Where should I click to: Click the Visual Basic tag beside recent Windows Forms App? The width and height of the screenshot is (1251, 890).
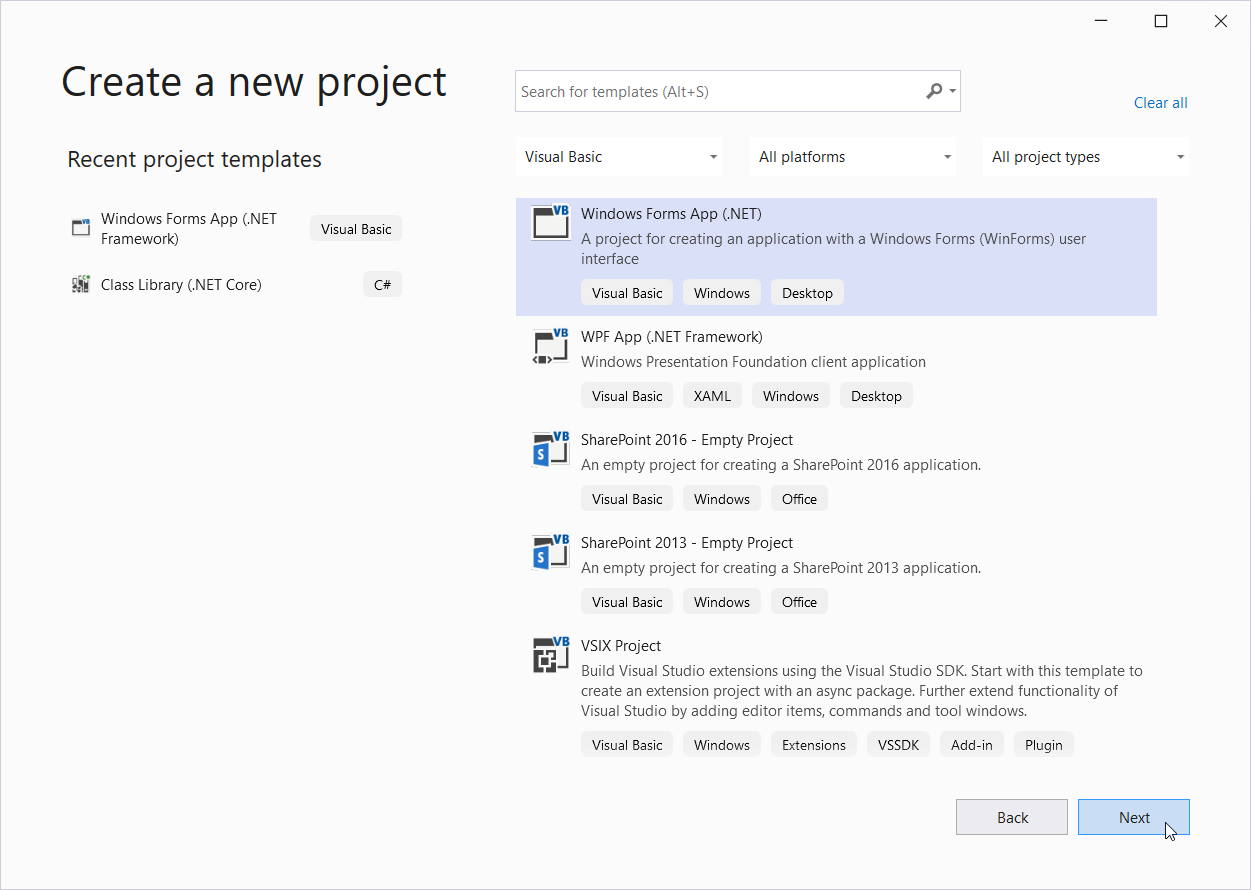pos(356,229)
